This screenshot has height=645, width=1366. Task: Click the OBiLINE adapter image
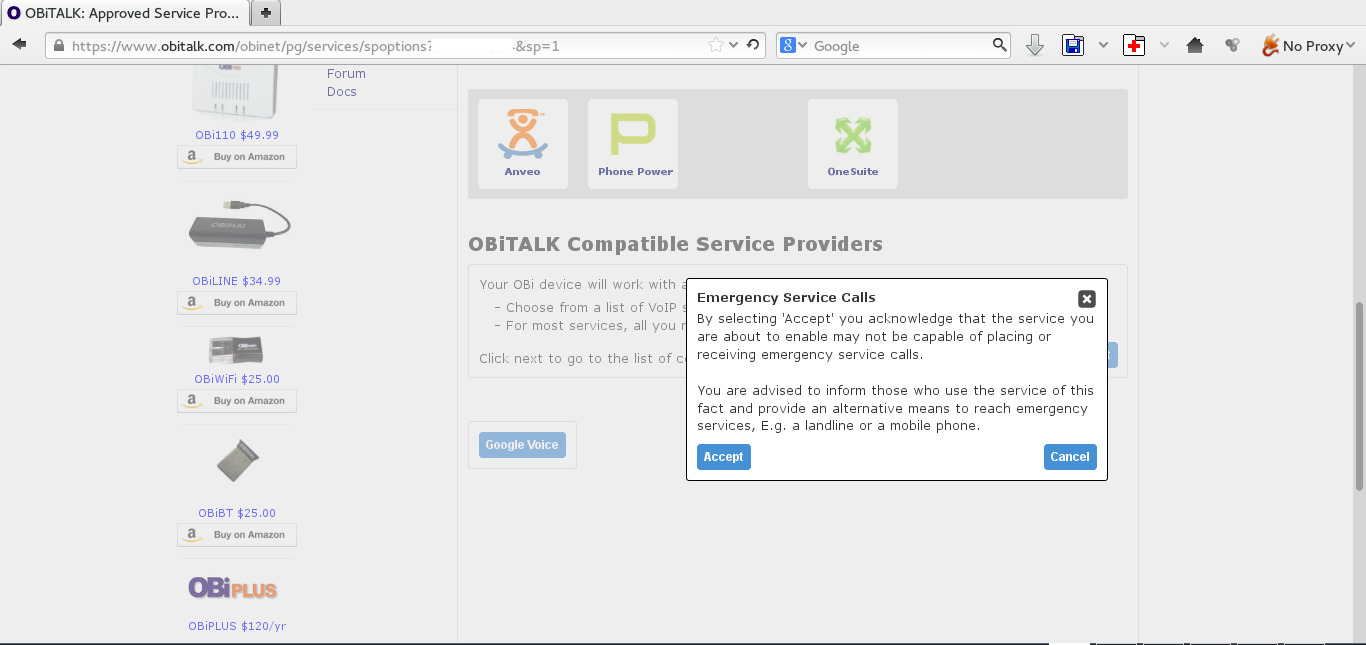coord(240,224)
